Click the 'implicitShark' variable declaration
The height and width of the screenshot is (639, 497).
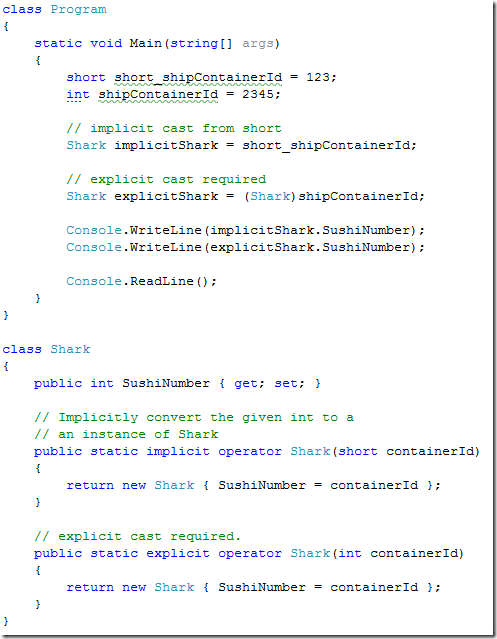tap(166, 145)
